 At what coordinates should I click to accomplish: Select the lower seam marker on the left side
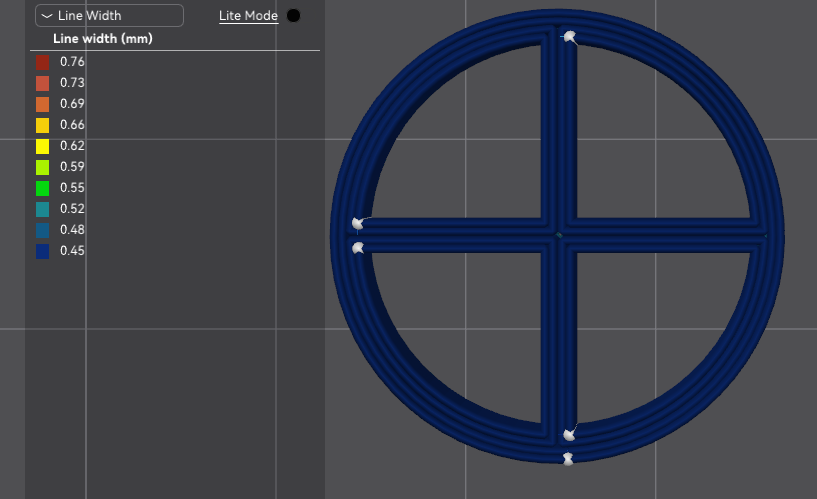point(357,247)
